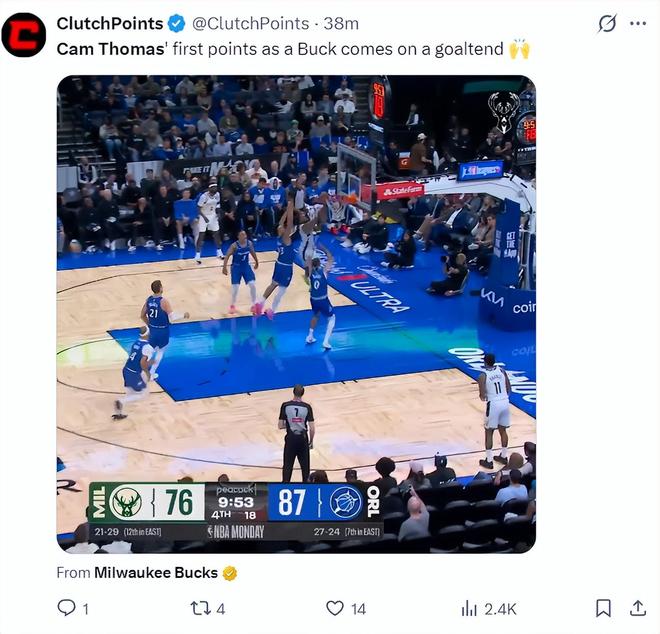Repost using the retweet arrows icon
Viewport: 660px width, 634px height.
(x=200, y=608)
